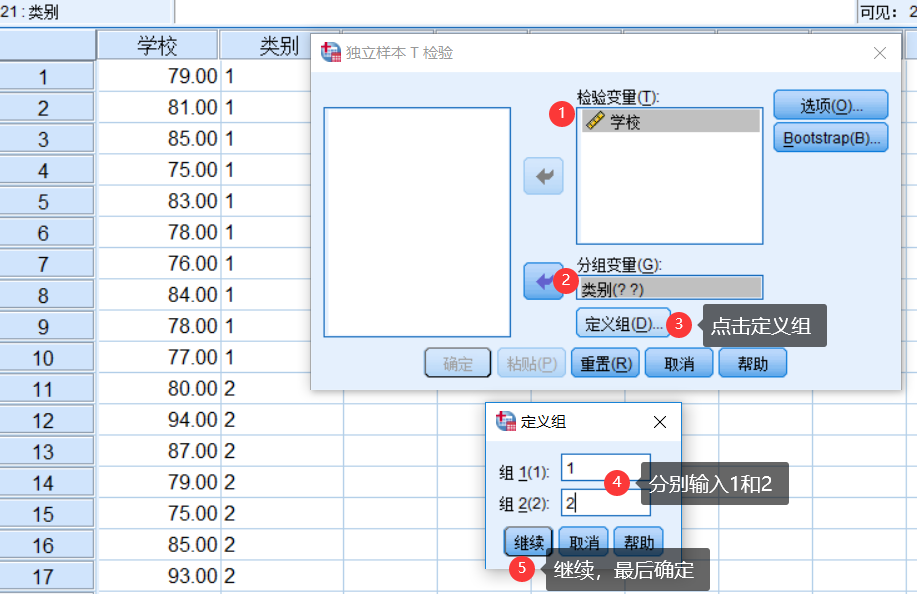
Task: Click 帮助 in T-test dialog
Action: [753, 363]
